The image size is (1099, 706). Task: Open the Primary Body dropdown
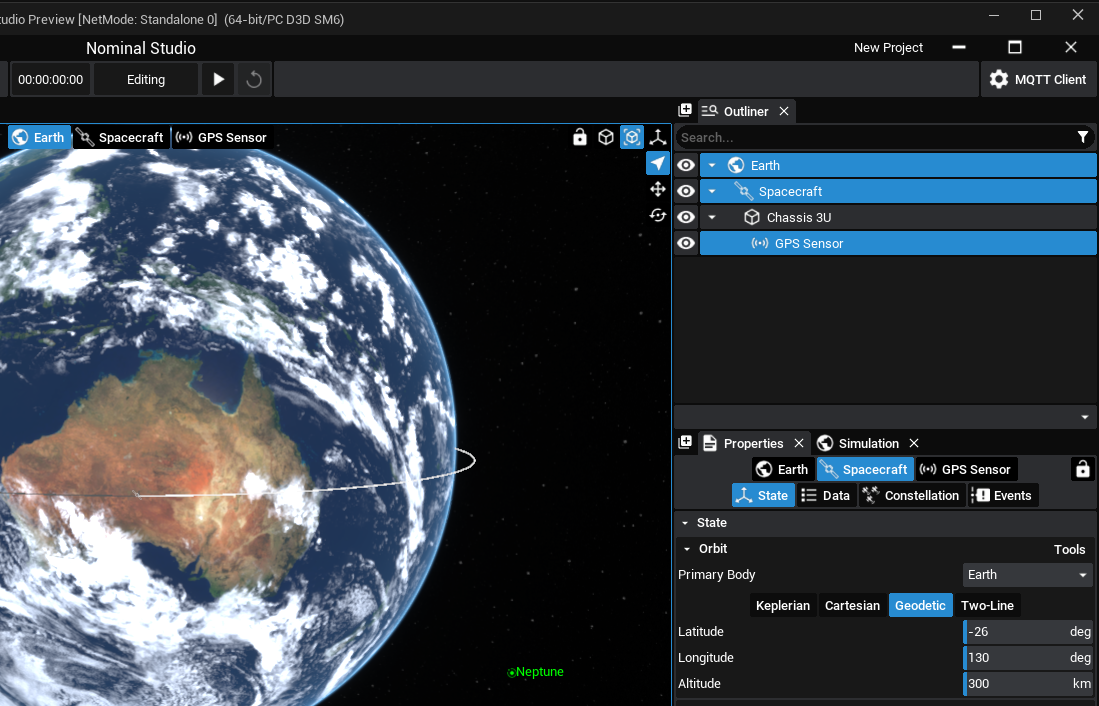(1027, 575)
